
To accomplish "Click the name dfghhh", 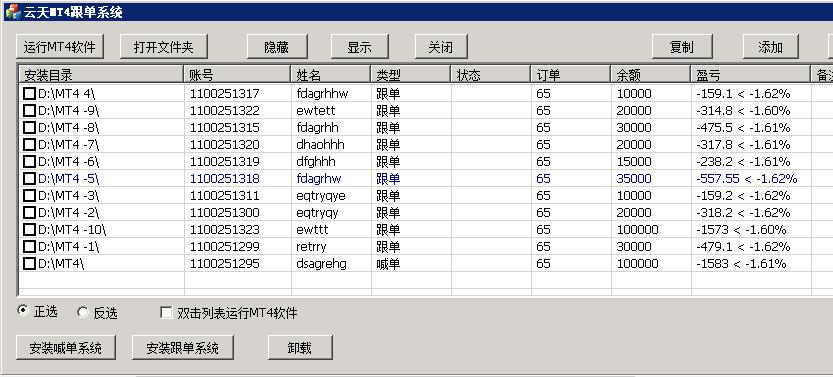I will coord(316,162).
